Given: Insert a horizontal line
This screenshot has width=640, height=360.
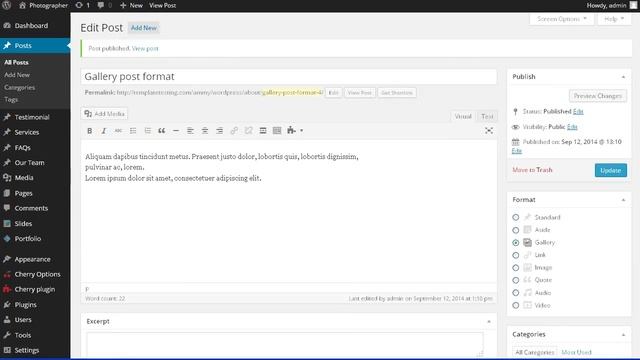Looking at the screenshot, I should coord(176,131).
